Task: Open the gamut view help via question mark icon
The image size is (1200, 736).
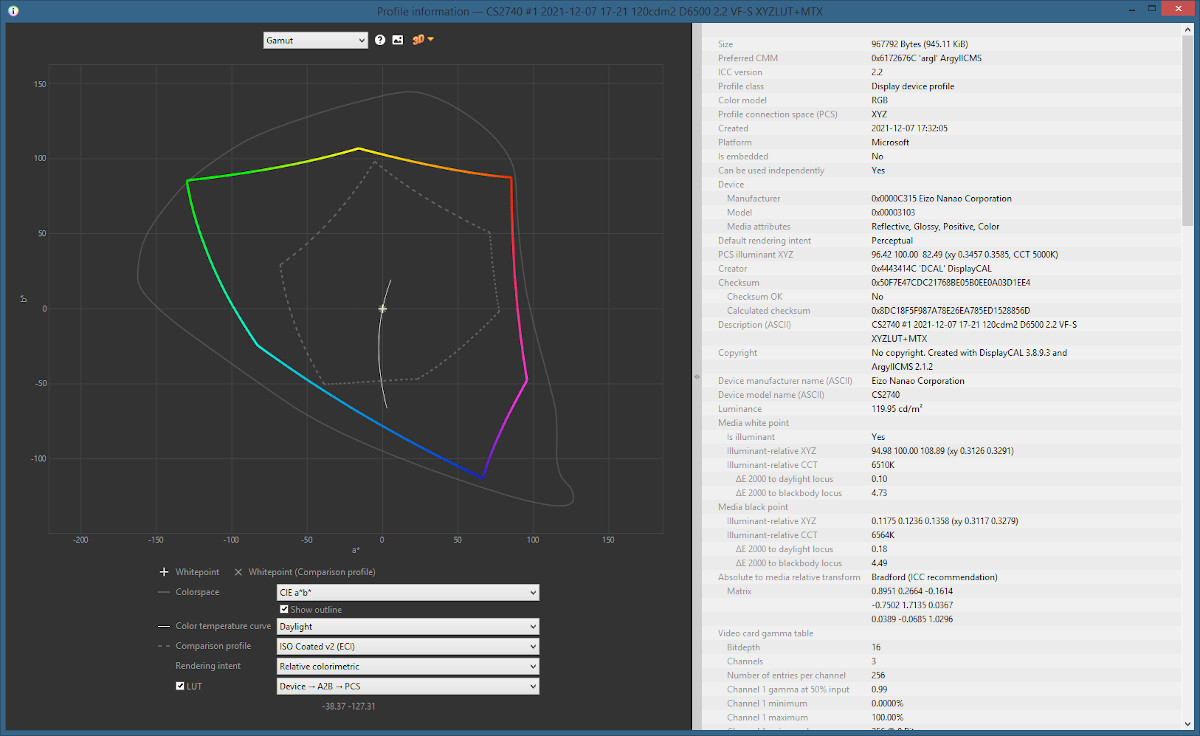Action: [x=379, y=40]
